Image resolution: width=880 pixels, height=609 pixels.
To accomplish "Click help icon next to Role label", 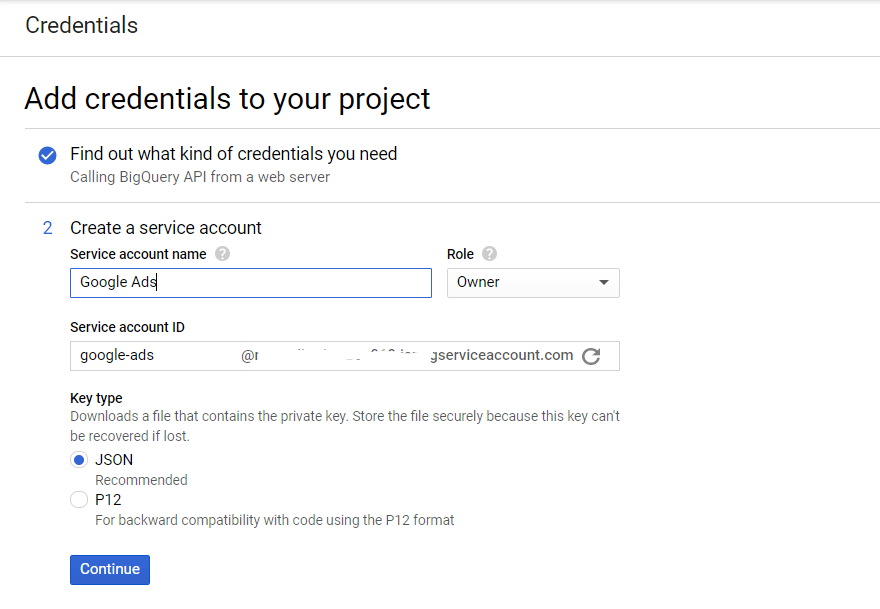I will pos(489,254).
